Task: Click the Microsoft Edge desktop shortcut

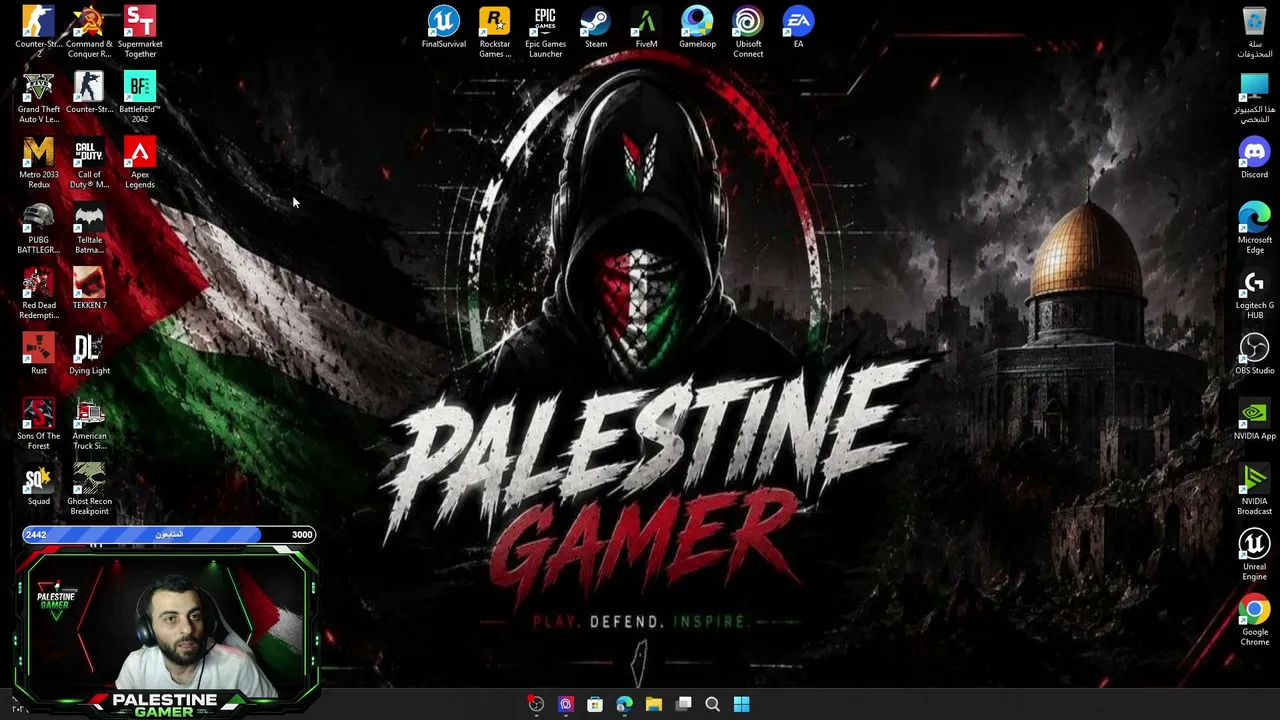Action: (1254, 228)
